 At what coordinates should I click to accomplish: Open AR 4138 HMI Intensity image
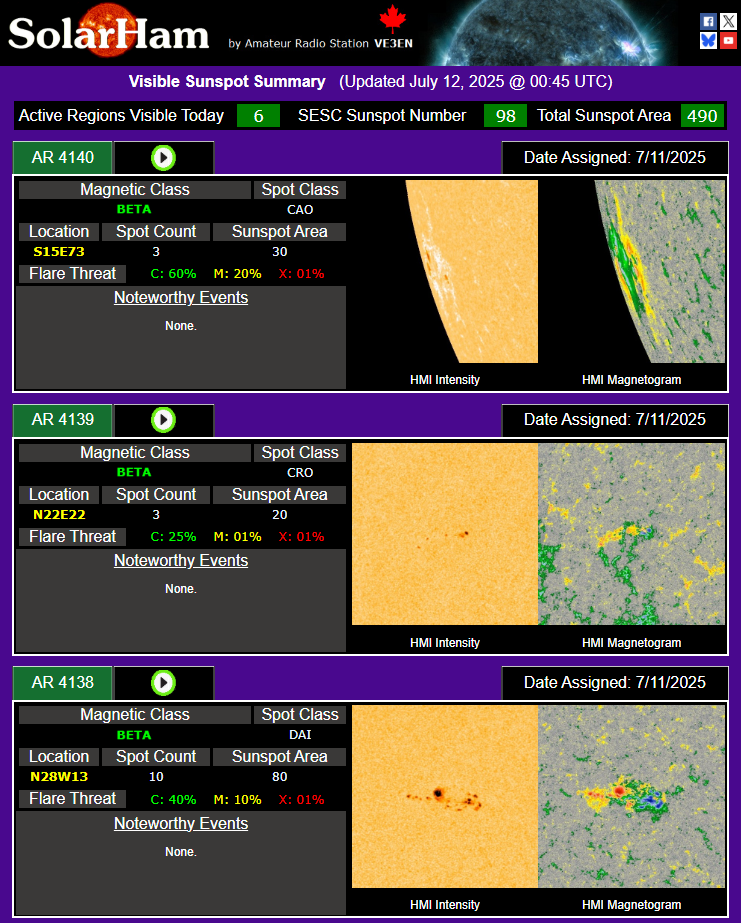coord(445,796)
